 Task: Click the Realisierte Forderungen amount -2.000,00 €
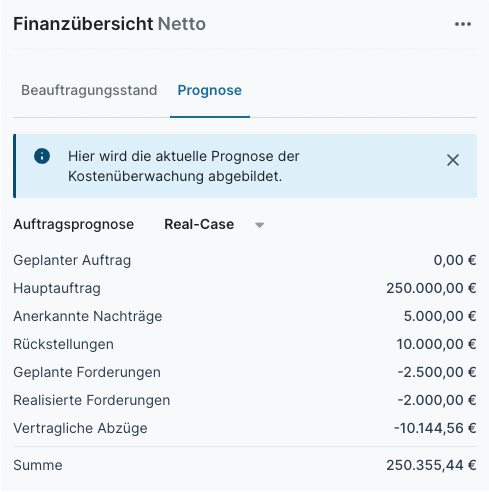[x=437, y=400]
